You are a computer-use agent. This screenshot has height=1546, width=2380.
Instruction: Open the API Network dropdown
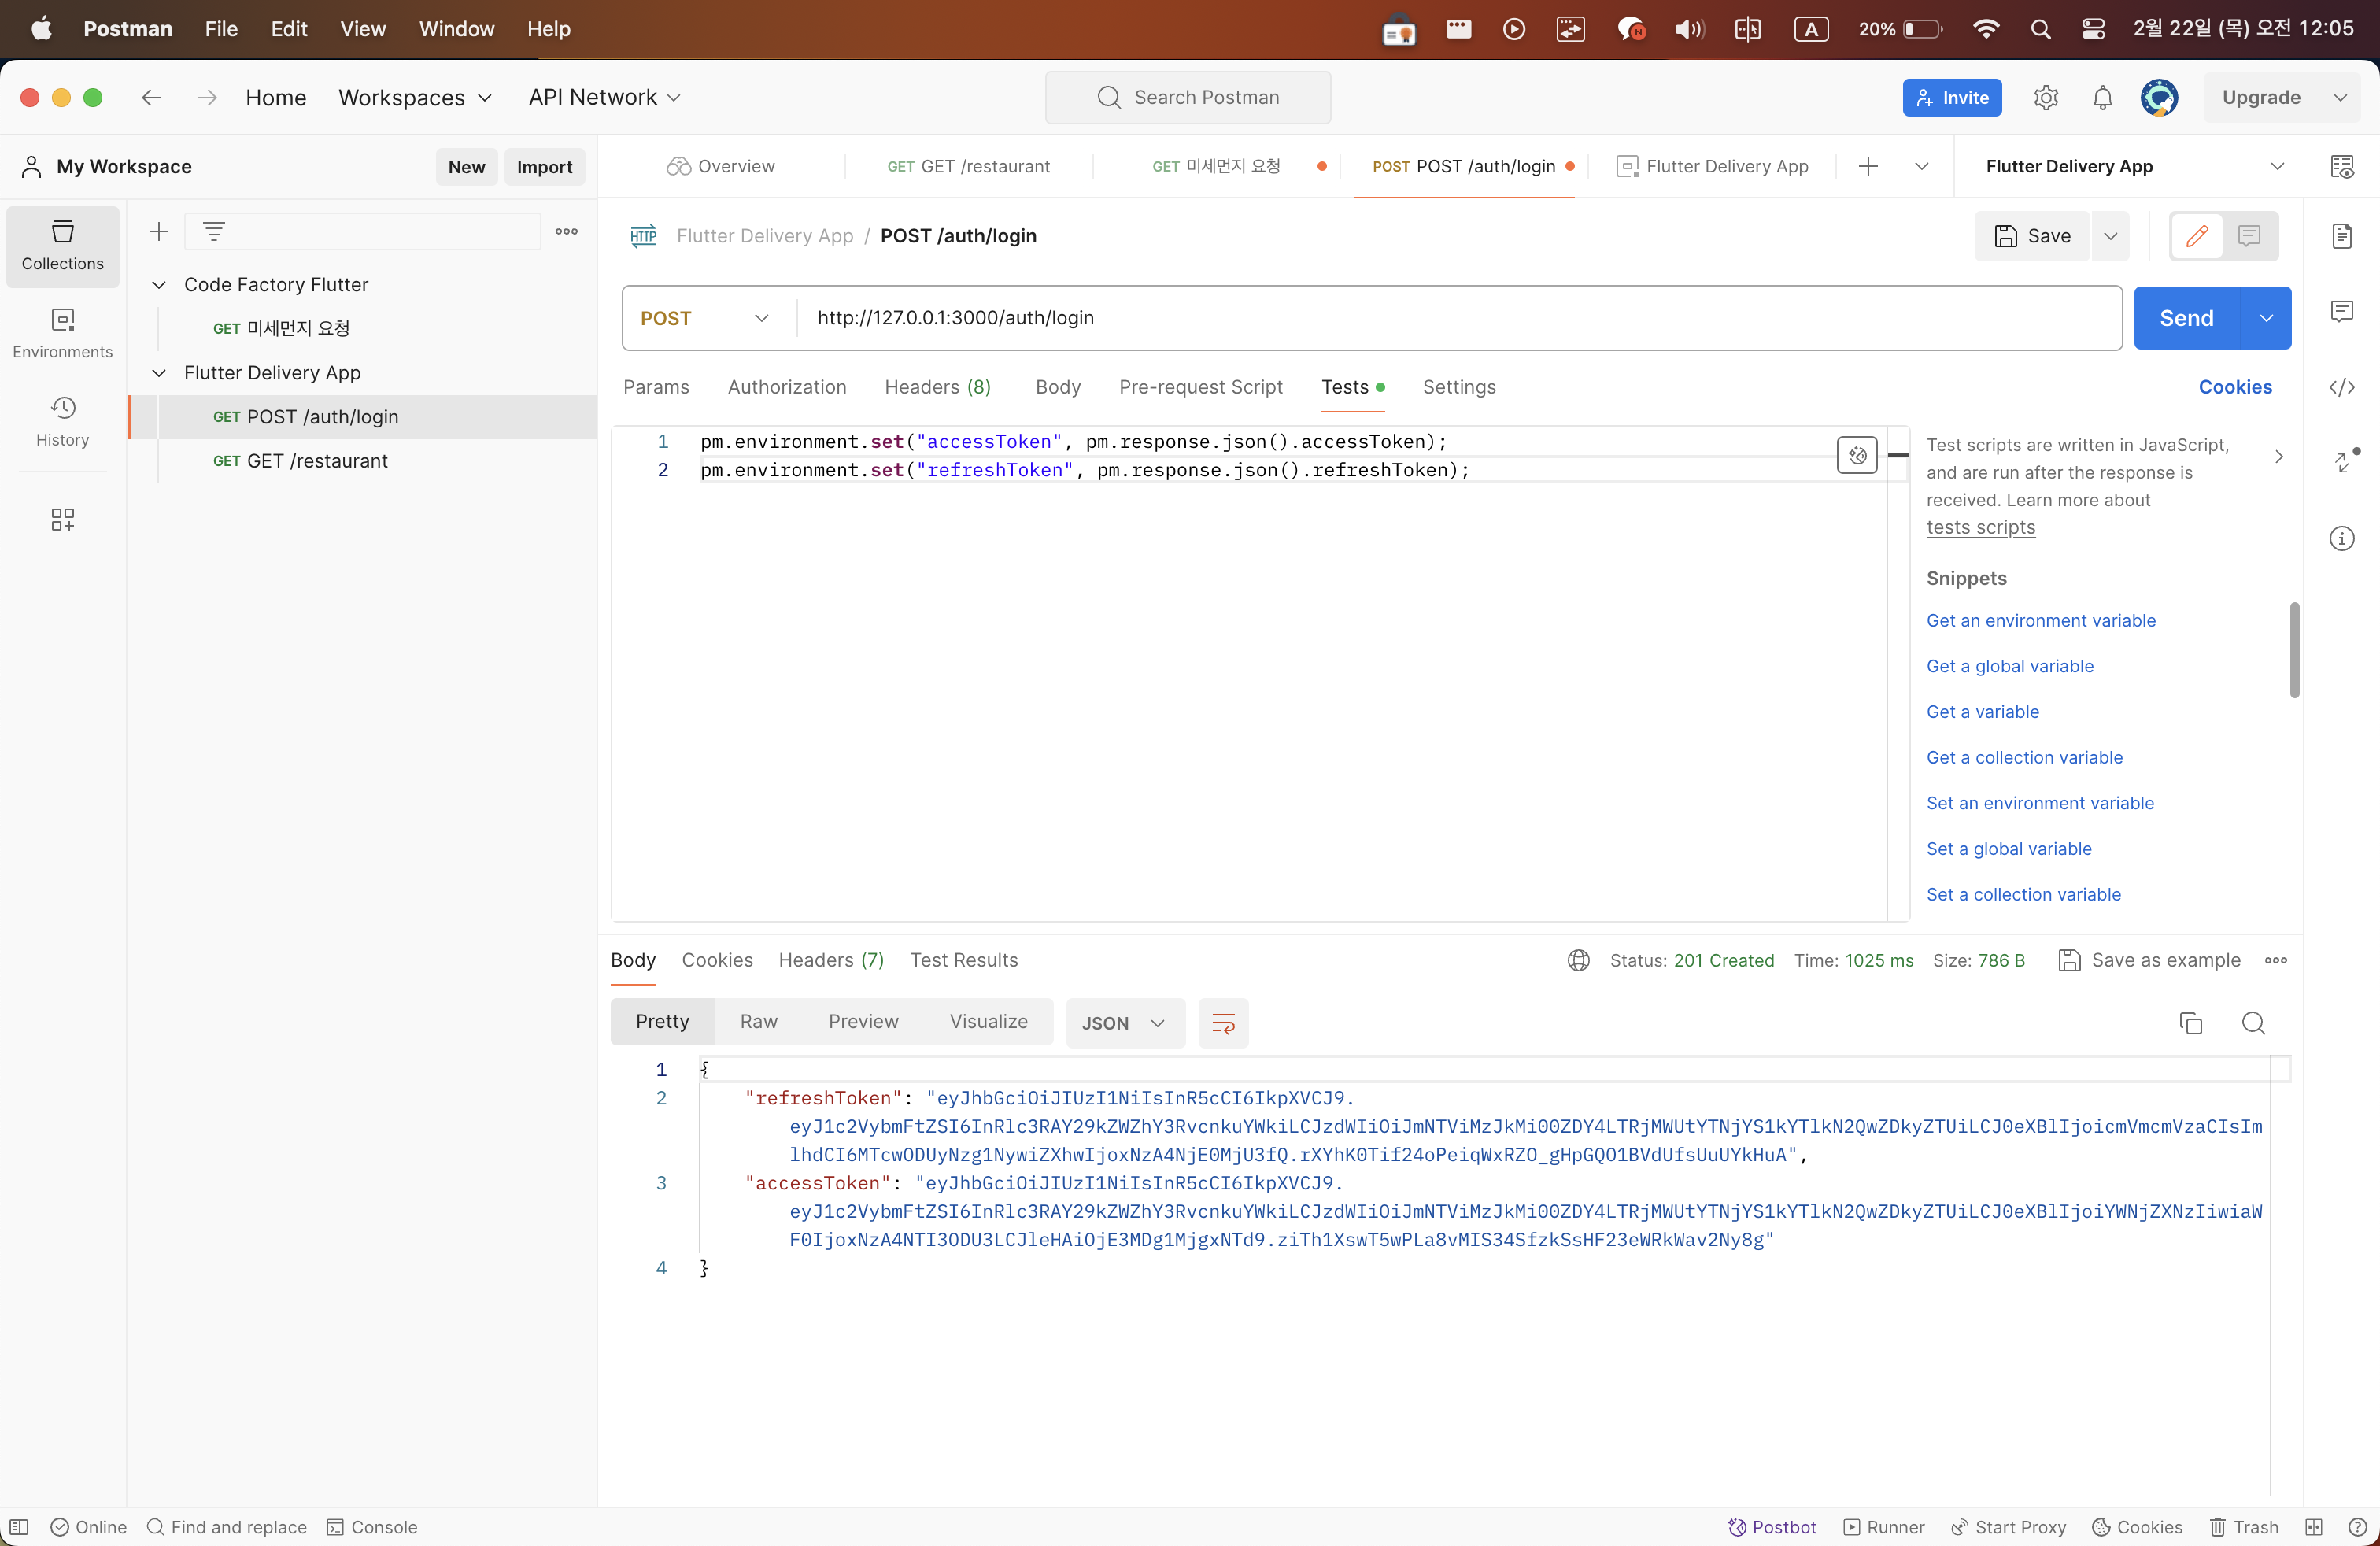[x=604, y=97]
